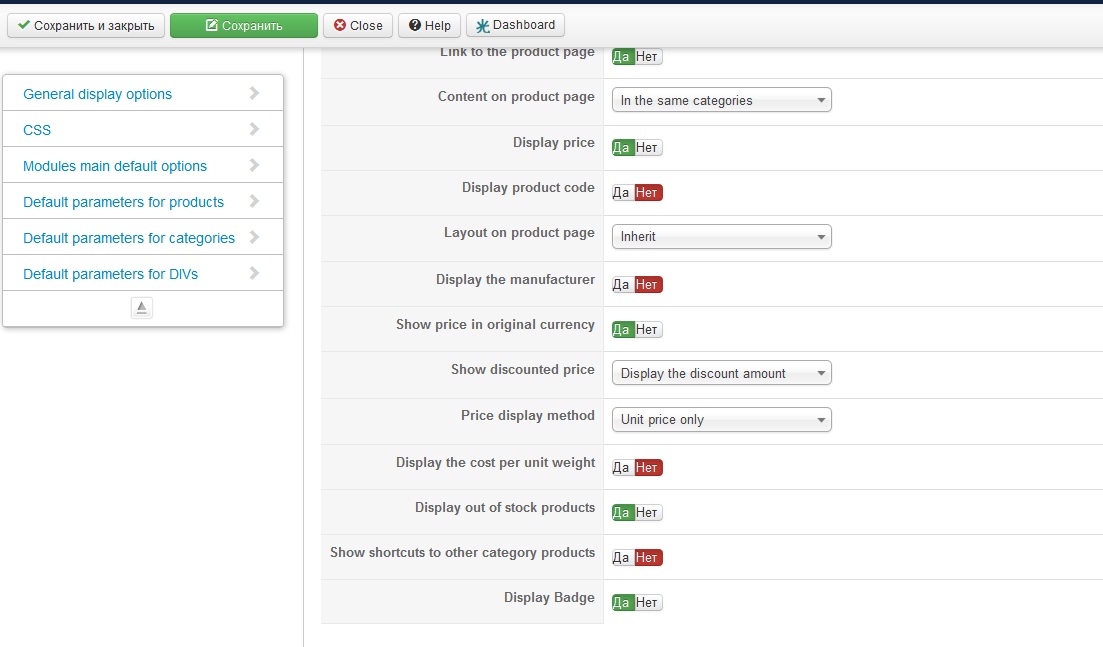Click chevron icon beside Default parameters for products

(x=254, y=201)
